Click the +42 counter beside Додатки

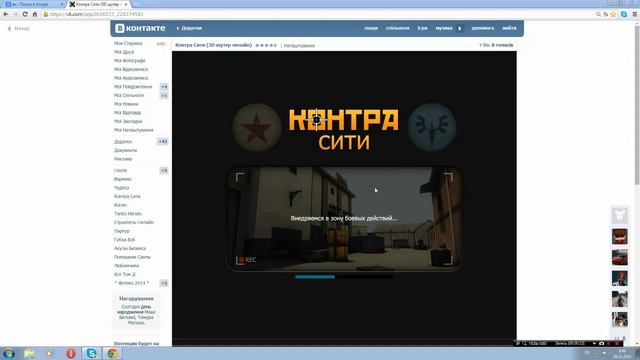pos(163,142)
